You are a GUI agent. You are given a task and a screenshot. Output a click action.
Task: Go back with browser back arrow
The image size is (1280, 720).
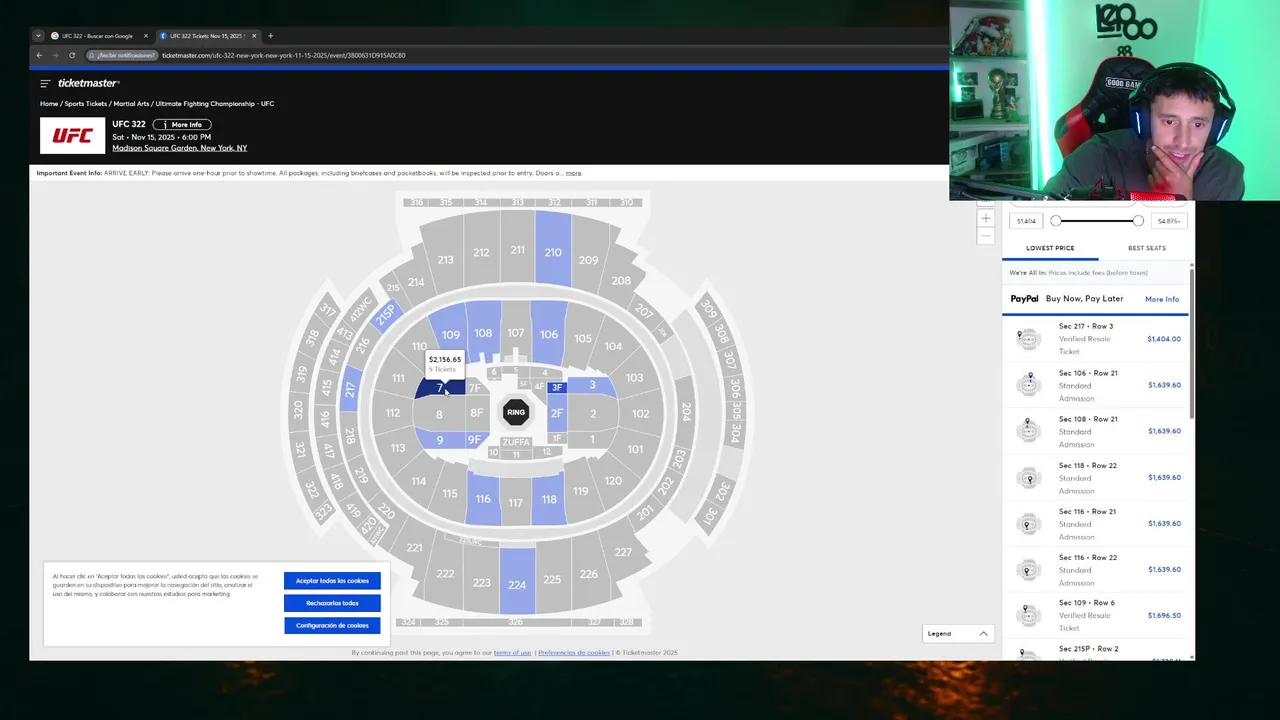pyautogui.click(x=39, y=55)
